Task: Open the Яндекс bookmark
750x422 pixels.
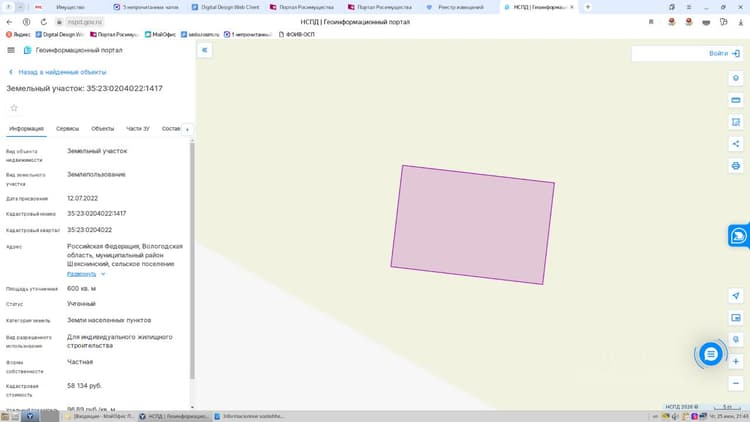Action: [18, 34]
